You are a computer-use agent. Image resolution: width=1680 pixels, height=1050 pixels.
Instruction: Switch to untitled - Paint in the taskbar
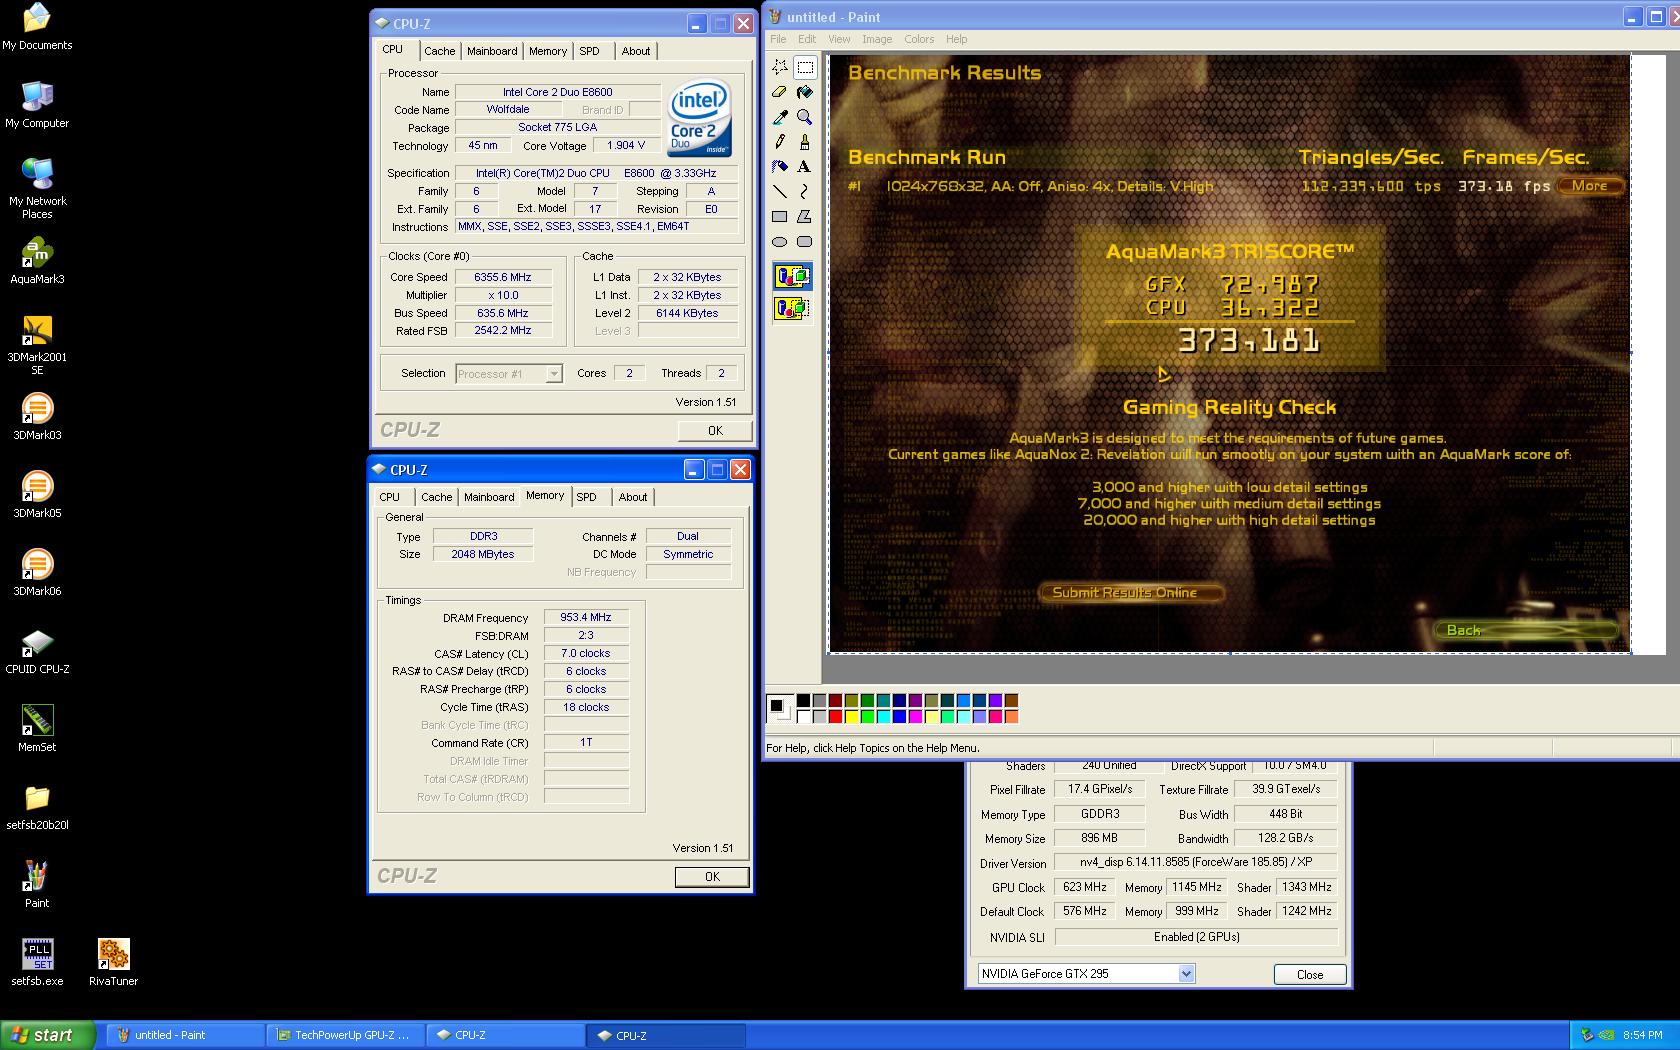coord(186,1036)
